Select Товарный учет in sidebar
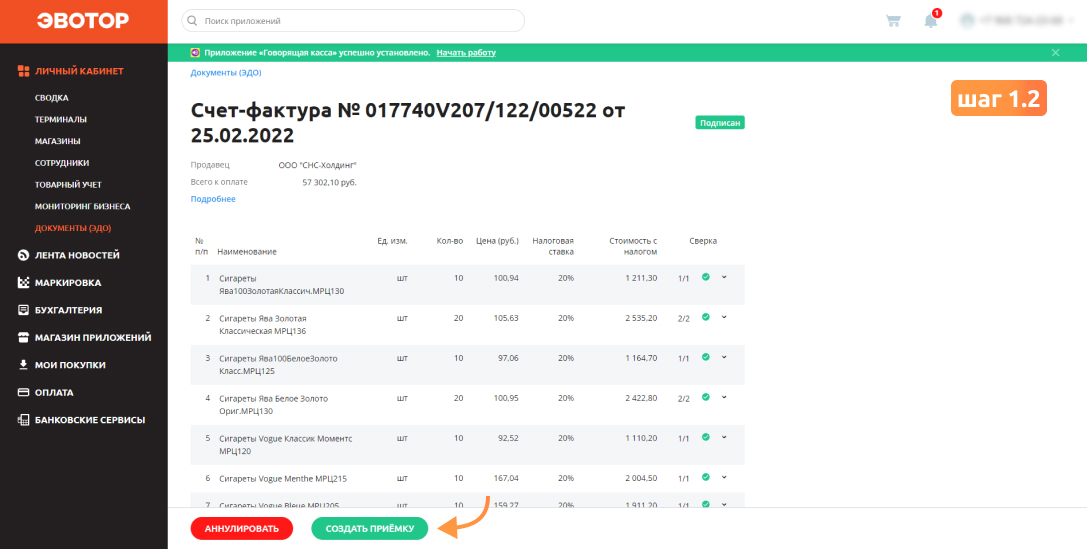 [x=69, y=185]
